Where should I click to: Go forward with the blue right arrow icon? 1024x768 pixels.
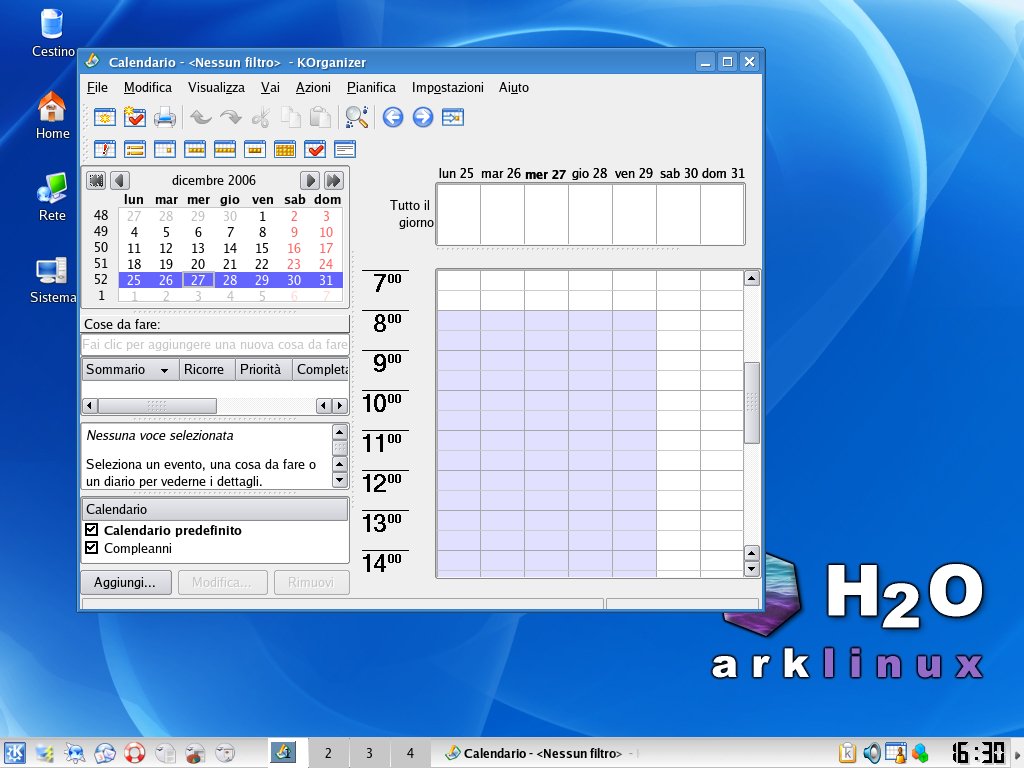coord(423,118)
